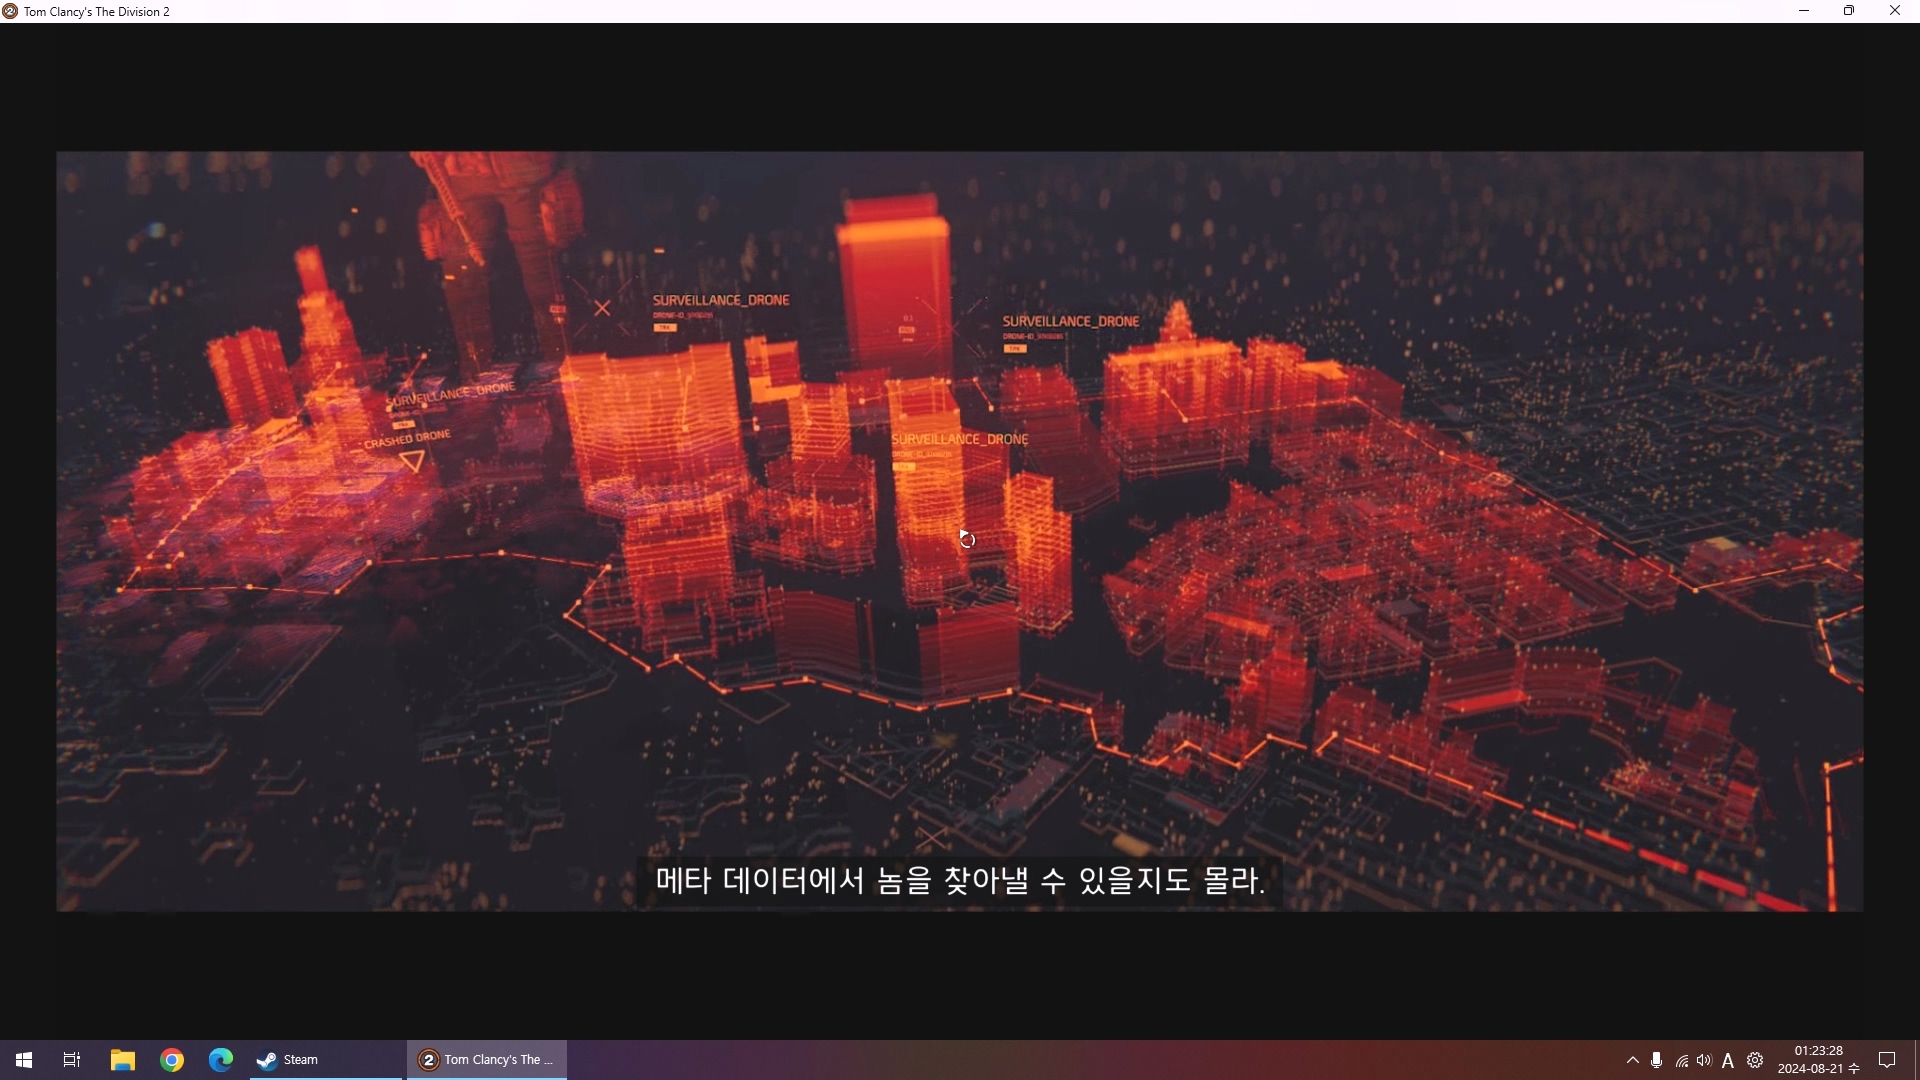The width and height of the screenshot is (1920, 1080).
Task: Open Microsoft Edge from the taskbar
Action: [221, 1060]
